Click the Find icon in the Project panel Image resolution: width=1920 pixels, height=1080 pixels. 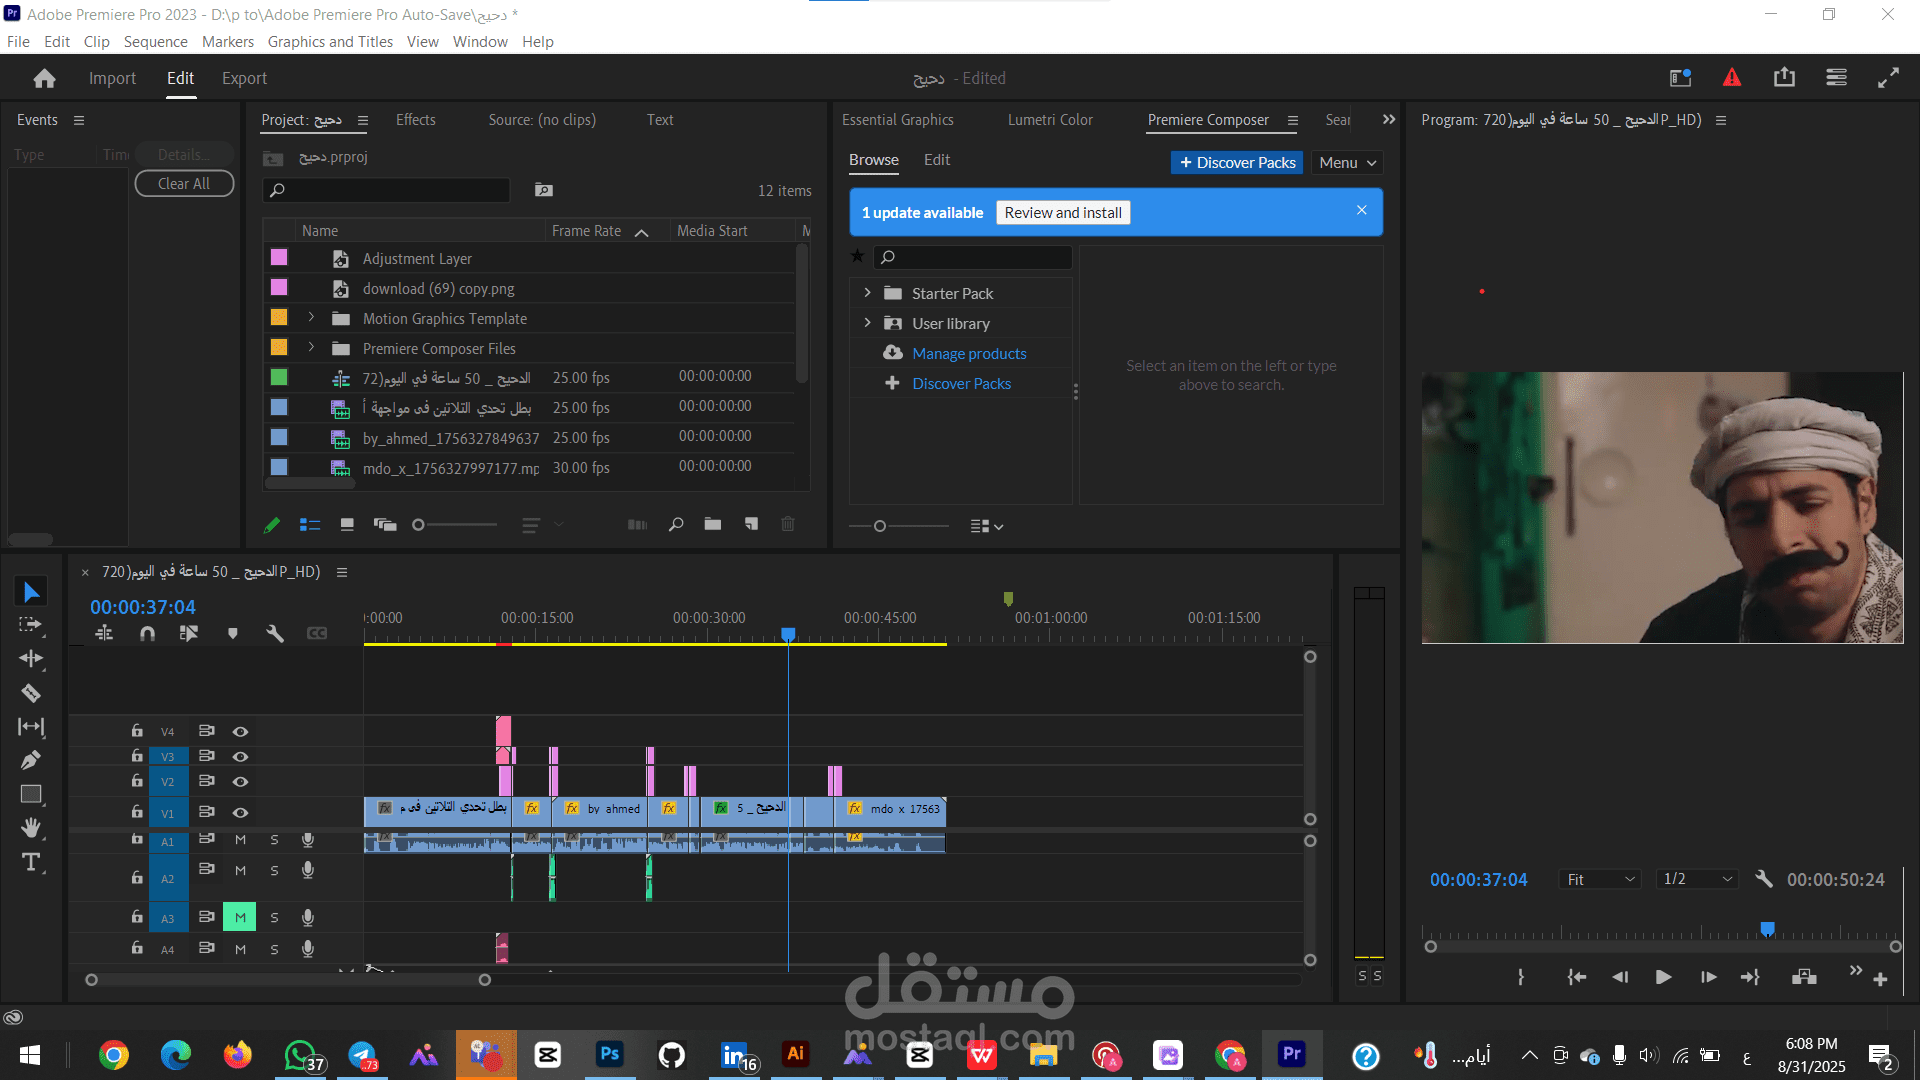[x=676, y=524]
